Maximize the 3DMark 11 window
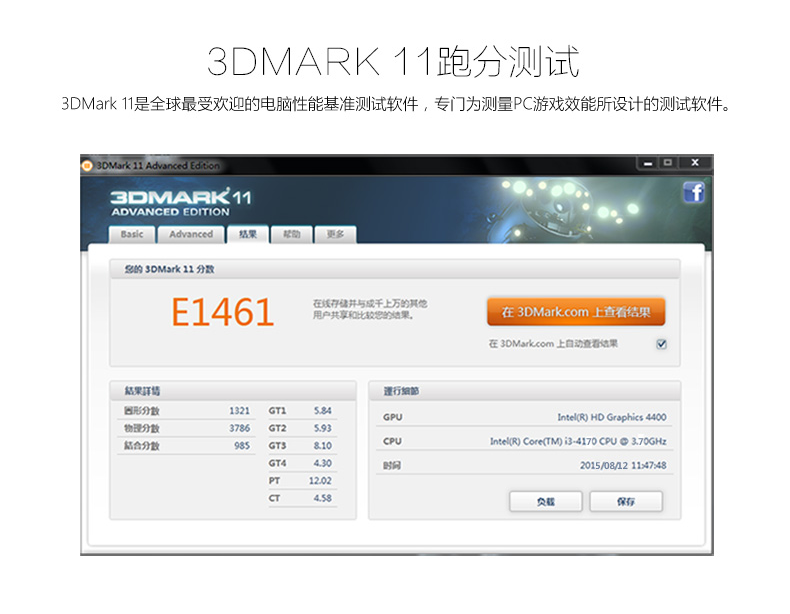Screen dimensions: 790x614 pos(668,163)
